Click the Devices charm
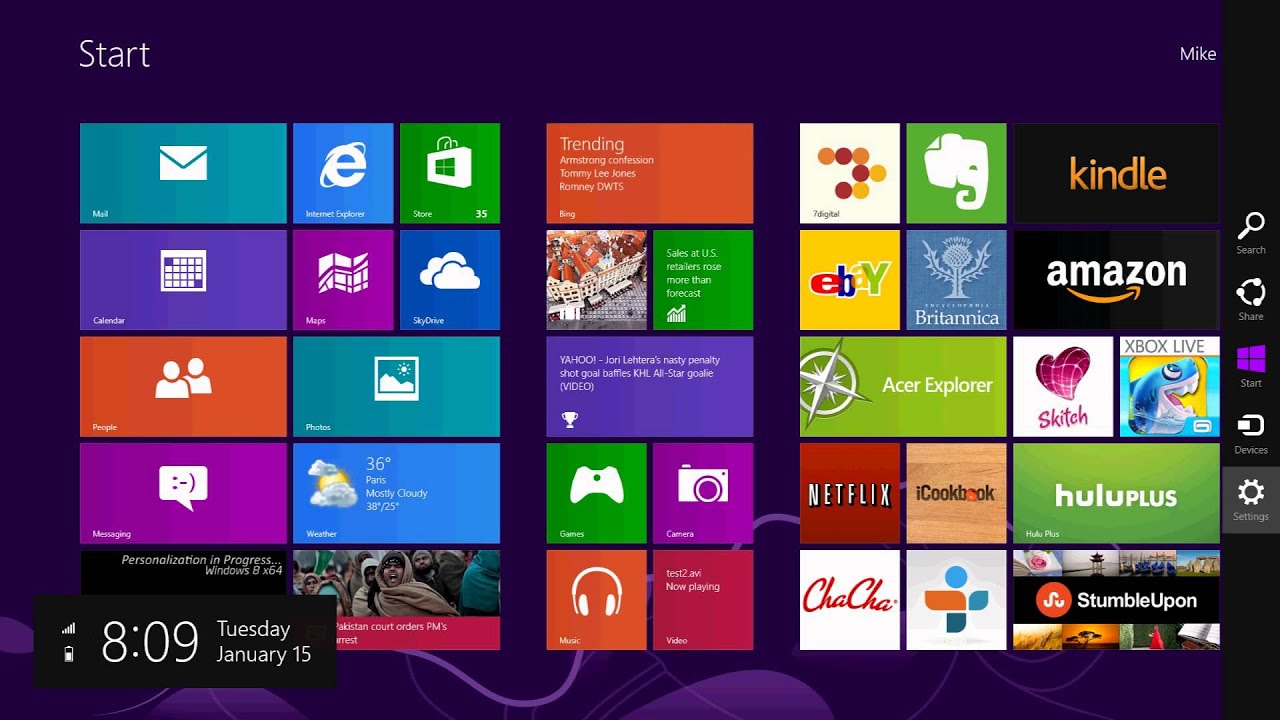 1251,434
